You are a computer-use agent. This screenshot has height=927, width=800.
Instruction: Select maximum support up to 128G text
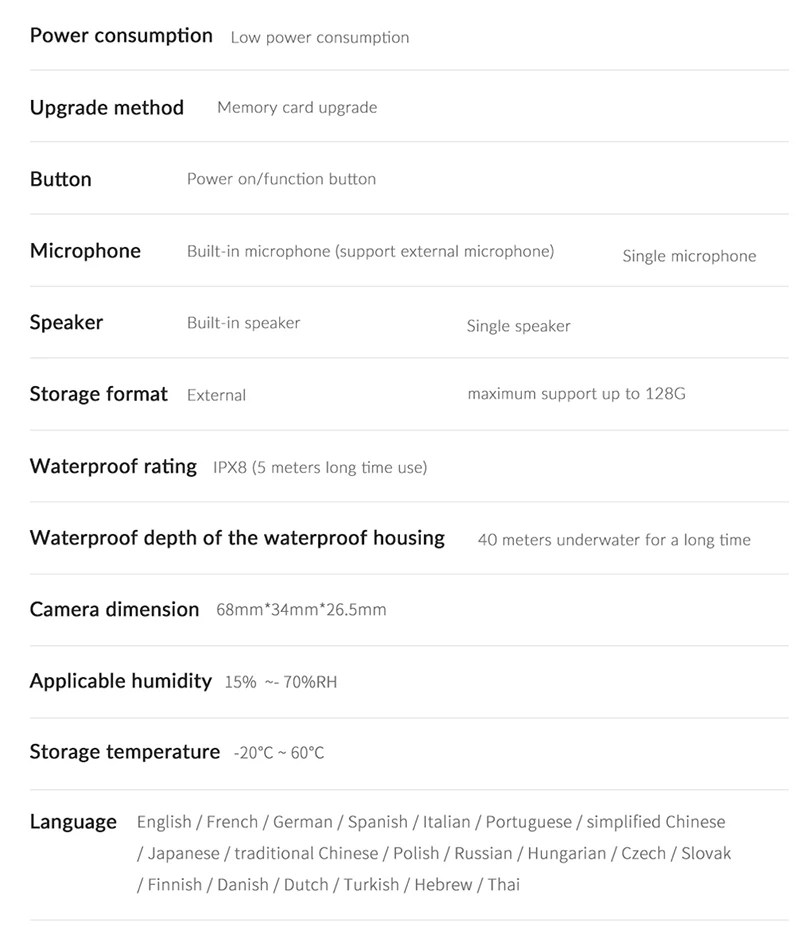pos(576,394)
